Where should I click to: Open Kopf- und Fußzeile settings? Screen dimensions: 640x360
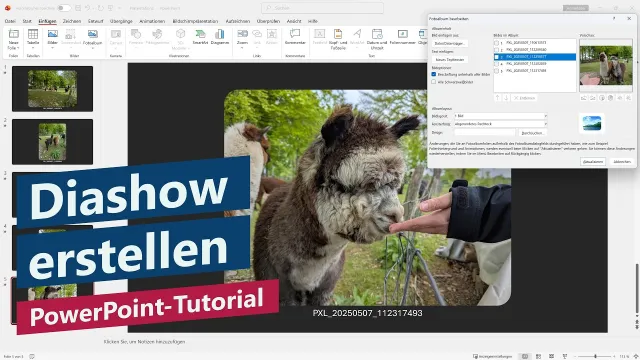click(338, 34)
